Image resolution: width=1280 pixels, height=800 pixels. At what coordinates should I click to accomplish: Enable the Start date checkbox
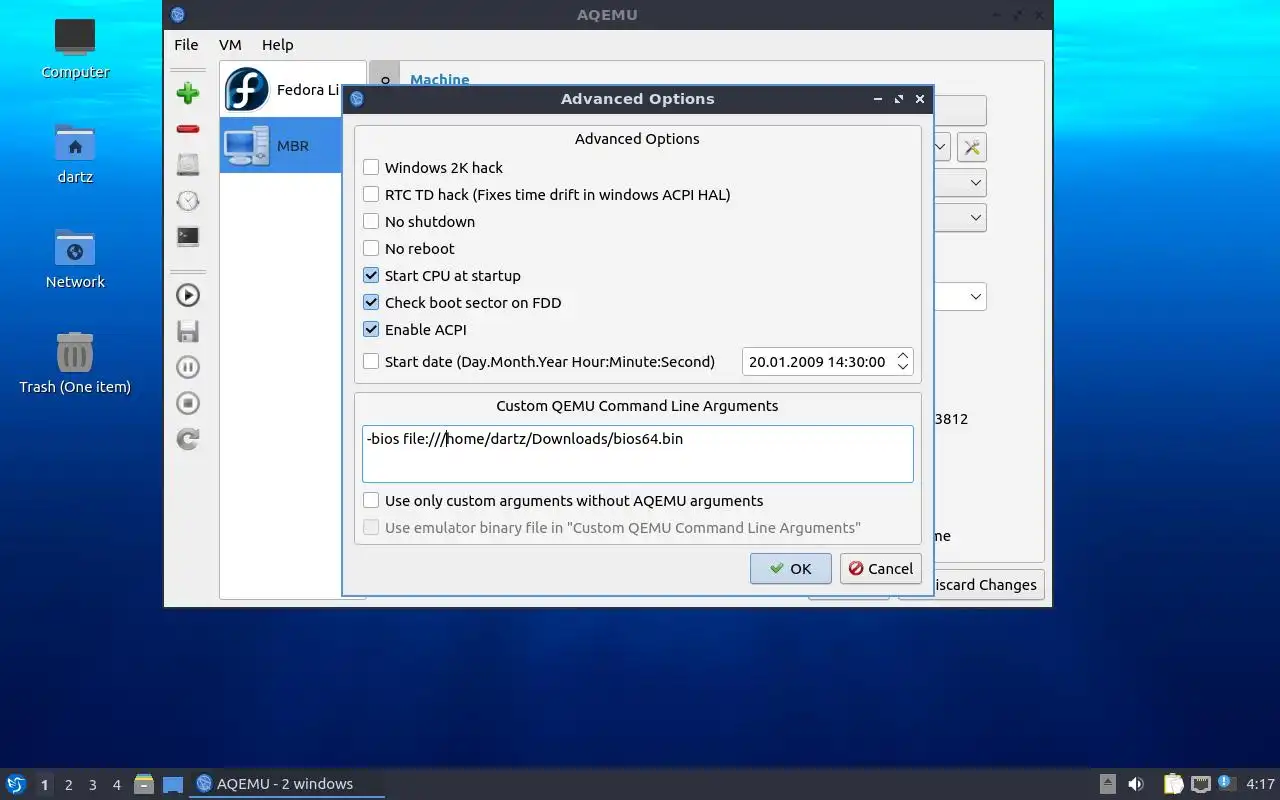(371, 362)
